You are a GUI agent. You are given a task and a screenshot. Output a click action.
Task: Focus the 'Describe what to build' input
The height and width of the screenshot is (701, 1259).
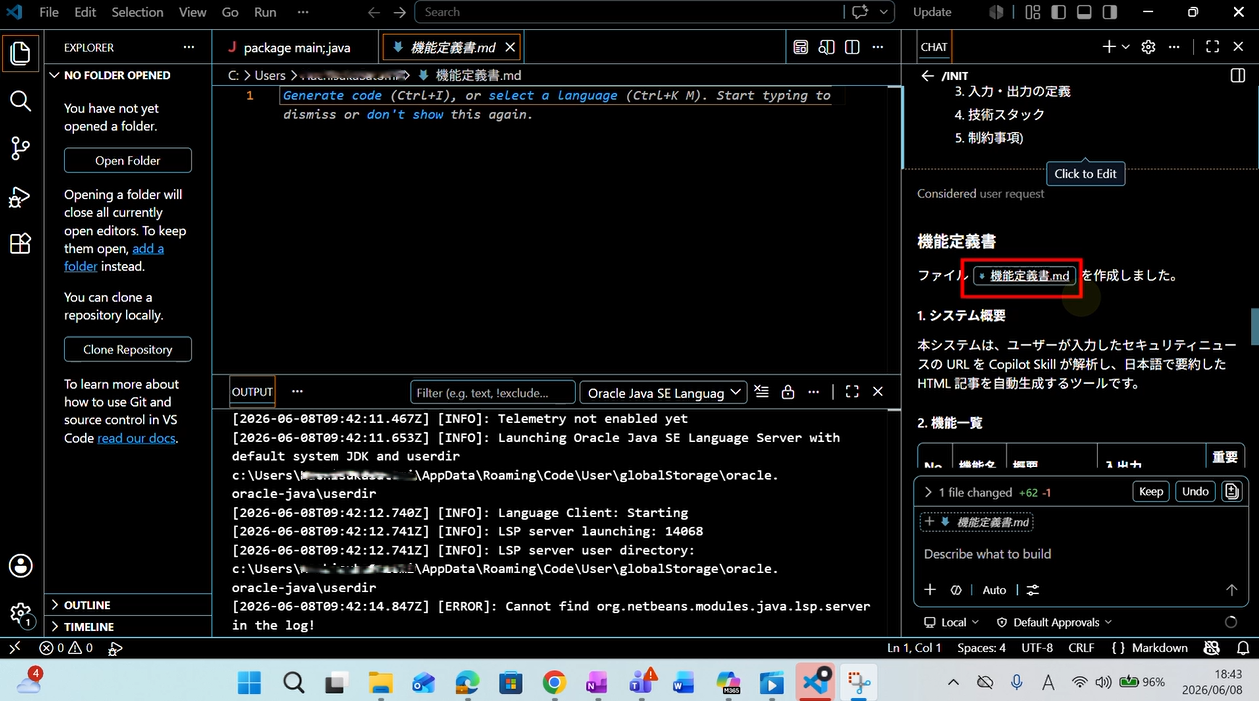1080,554
